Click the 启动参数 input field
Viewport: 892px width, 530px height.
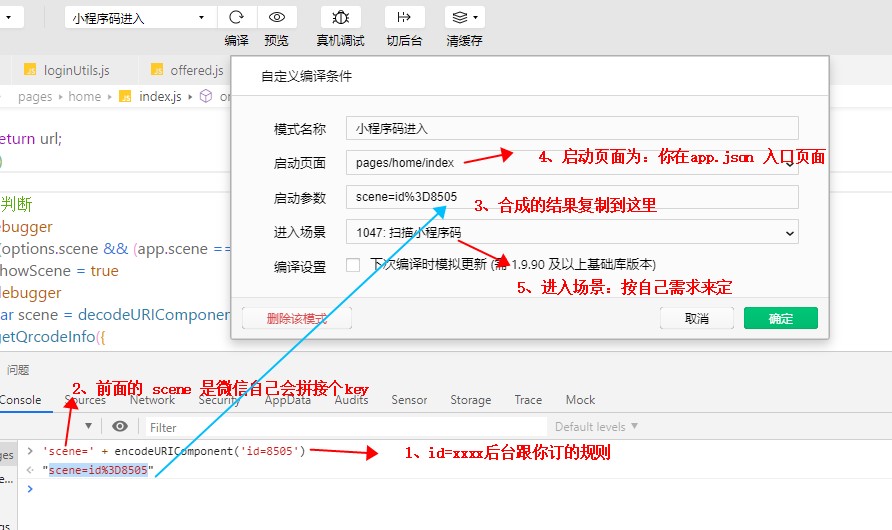click(x=572, y=197)
